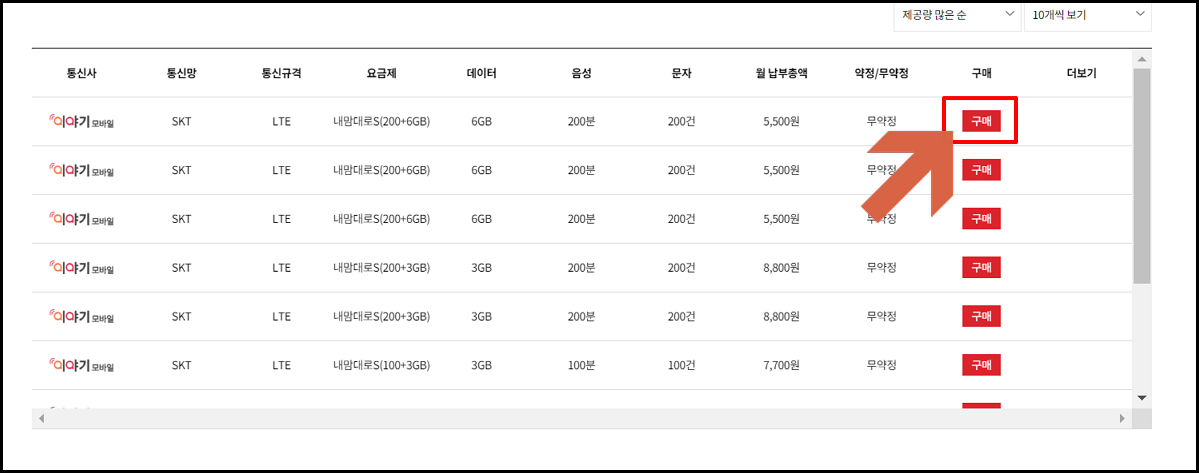Click 구매 button for 내맘대로S(100+3GB) plan
The width and height of the screenshot is (1199, 473).
pyautogui.click(x=981, y=365)
